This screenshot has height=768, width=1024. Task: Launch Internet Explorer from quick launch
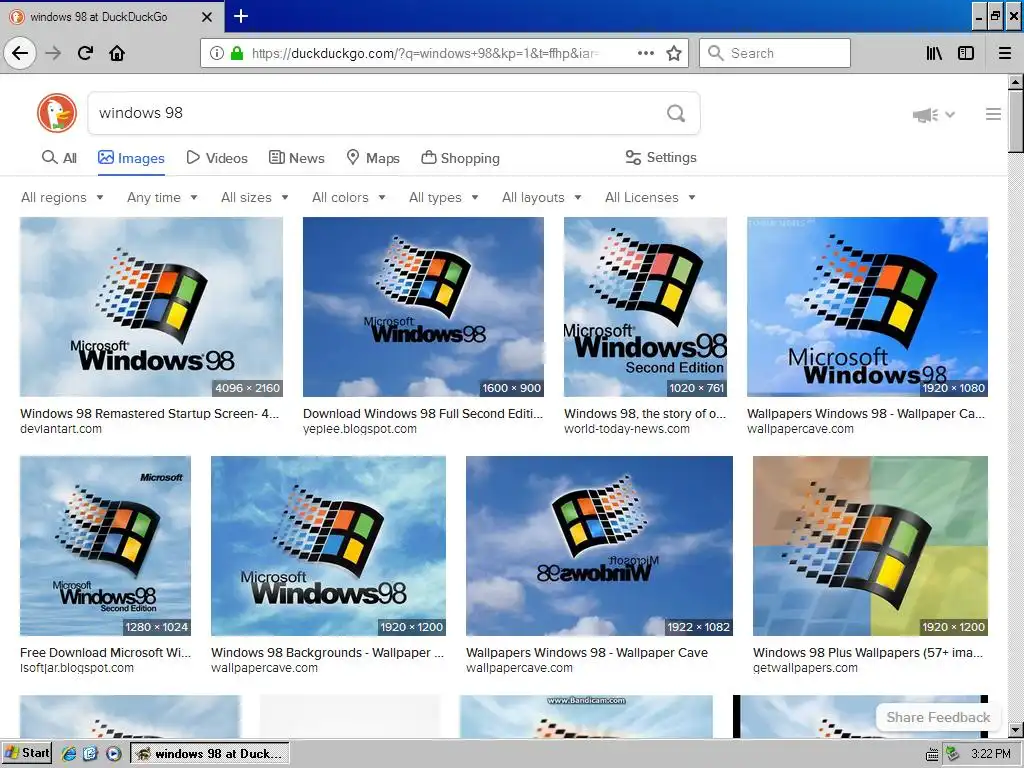pos(69,754)
